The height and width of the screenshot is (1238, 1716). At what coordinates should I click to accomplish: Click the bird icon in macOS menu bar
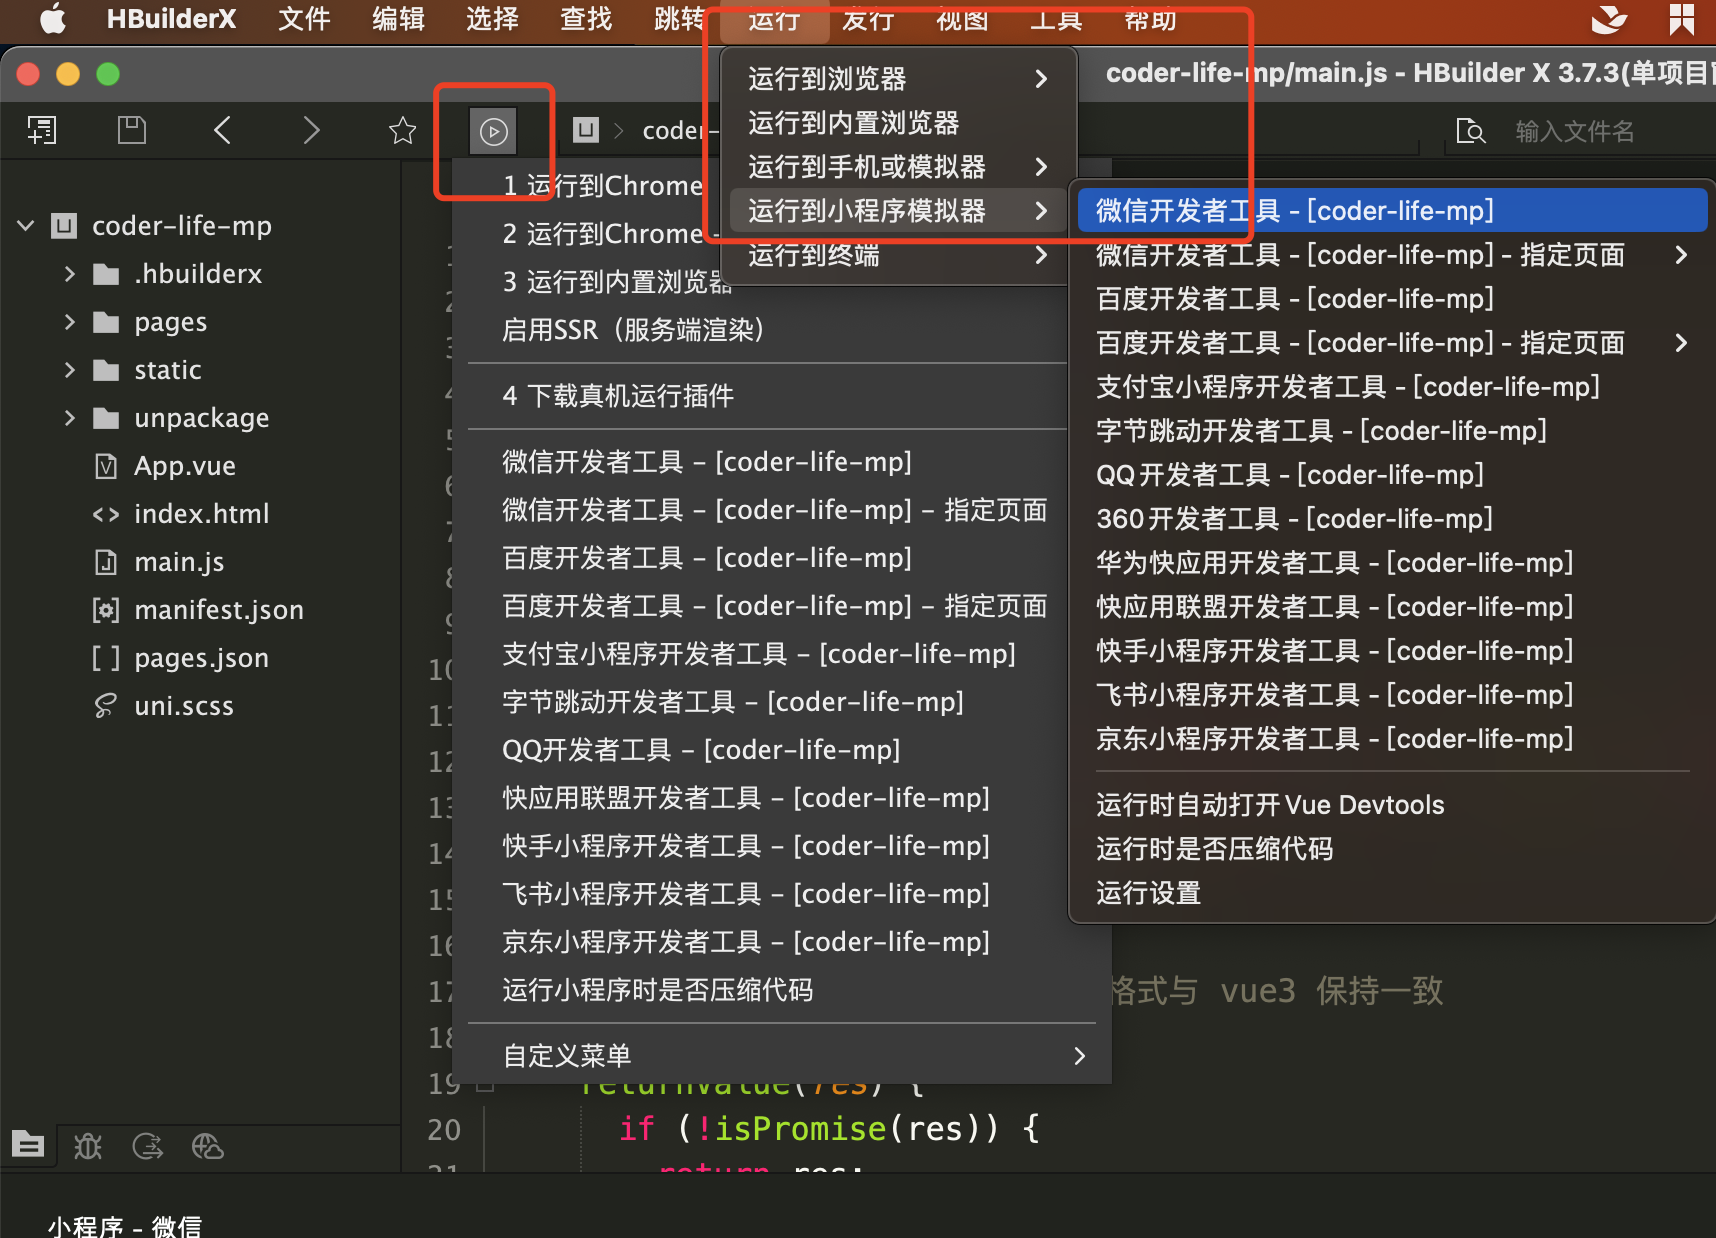pyautogui.click(x=1608, y=19)
